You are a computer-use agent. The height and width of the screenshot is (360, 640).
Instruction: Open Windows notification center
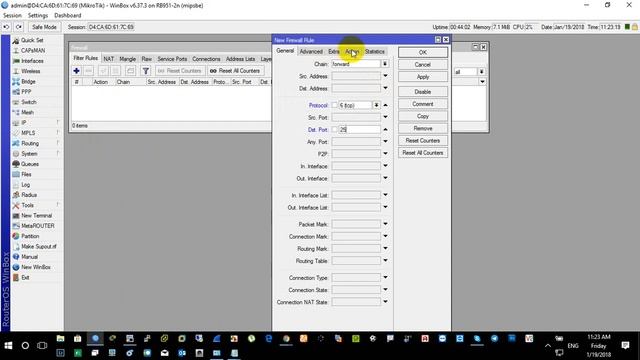[625, 345]
